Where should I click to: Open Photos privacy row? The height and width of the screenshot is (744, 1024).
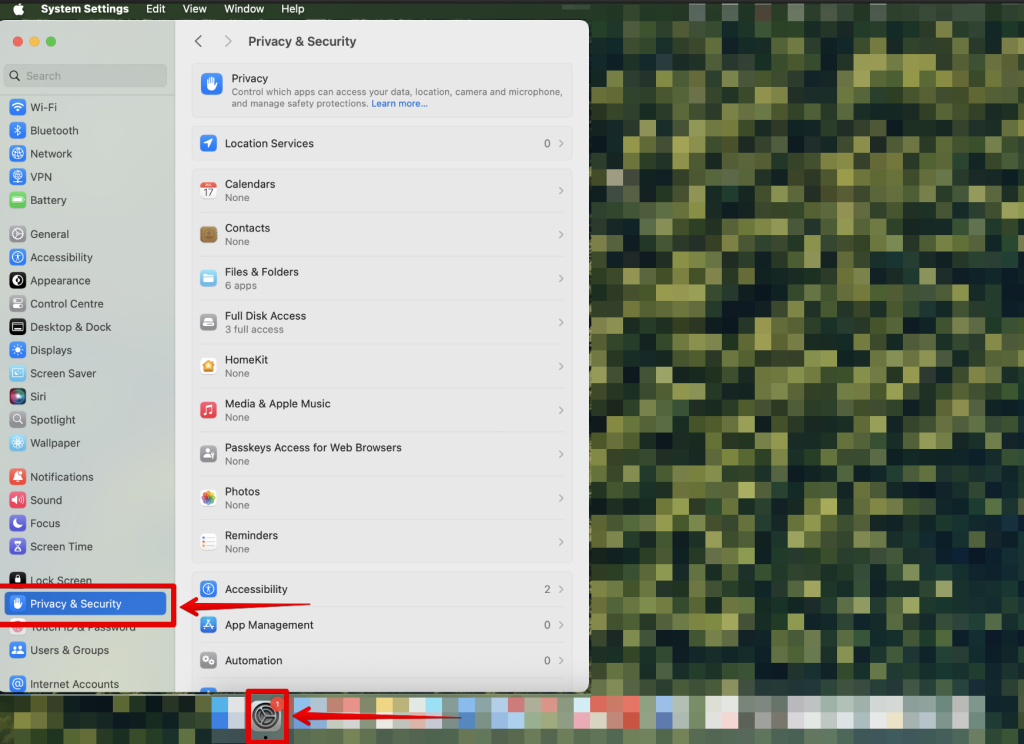pyautogui.click(x=382, y=498)
